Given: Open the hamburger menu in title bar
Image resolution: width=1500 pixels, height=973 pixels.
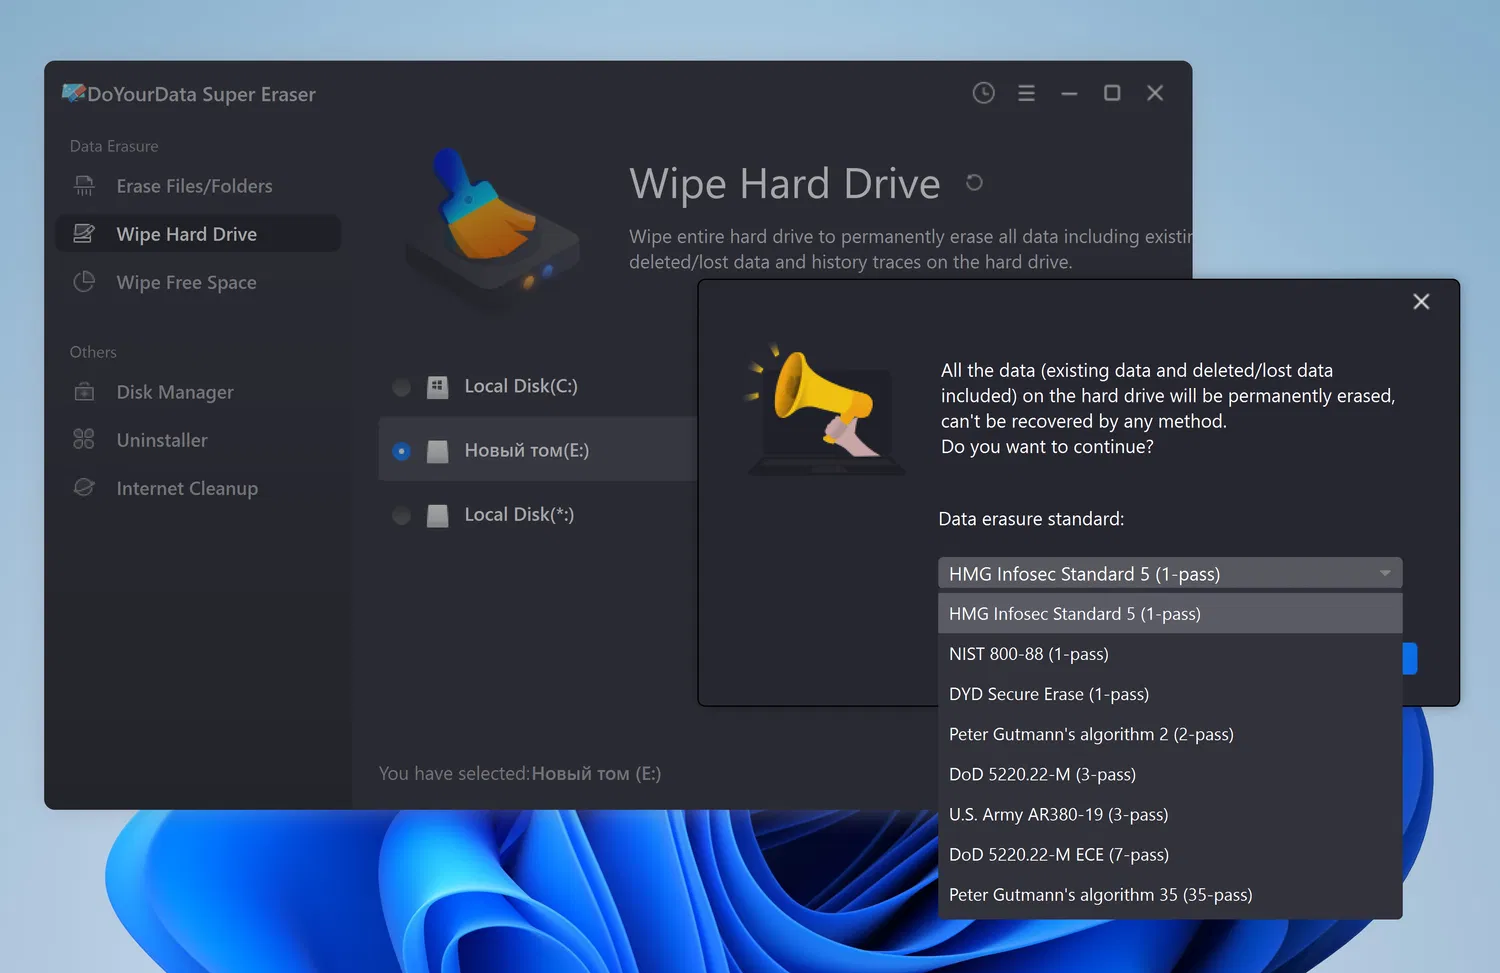Looking at the screenshot, I should [x=1026, y=93].
